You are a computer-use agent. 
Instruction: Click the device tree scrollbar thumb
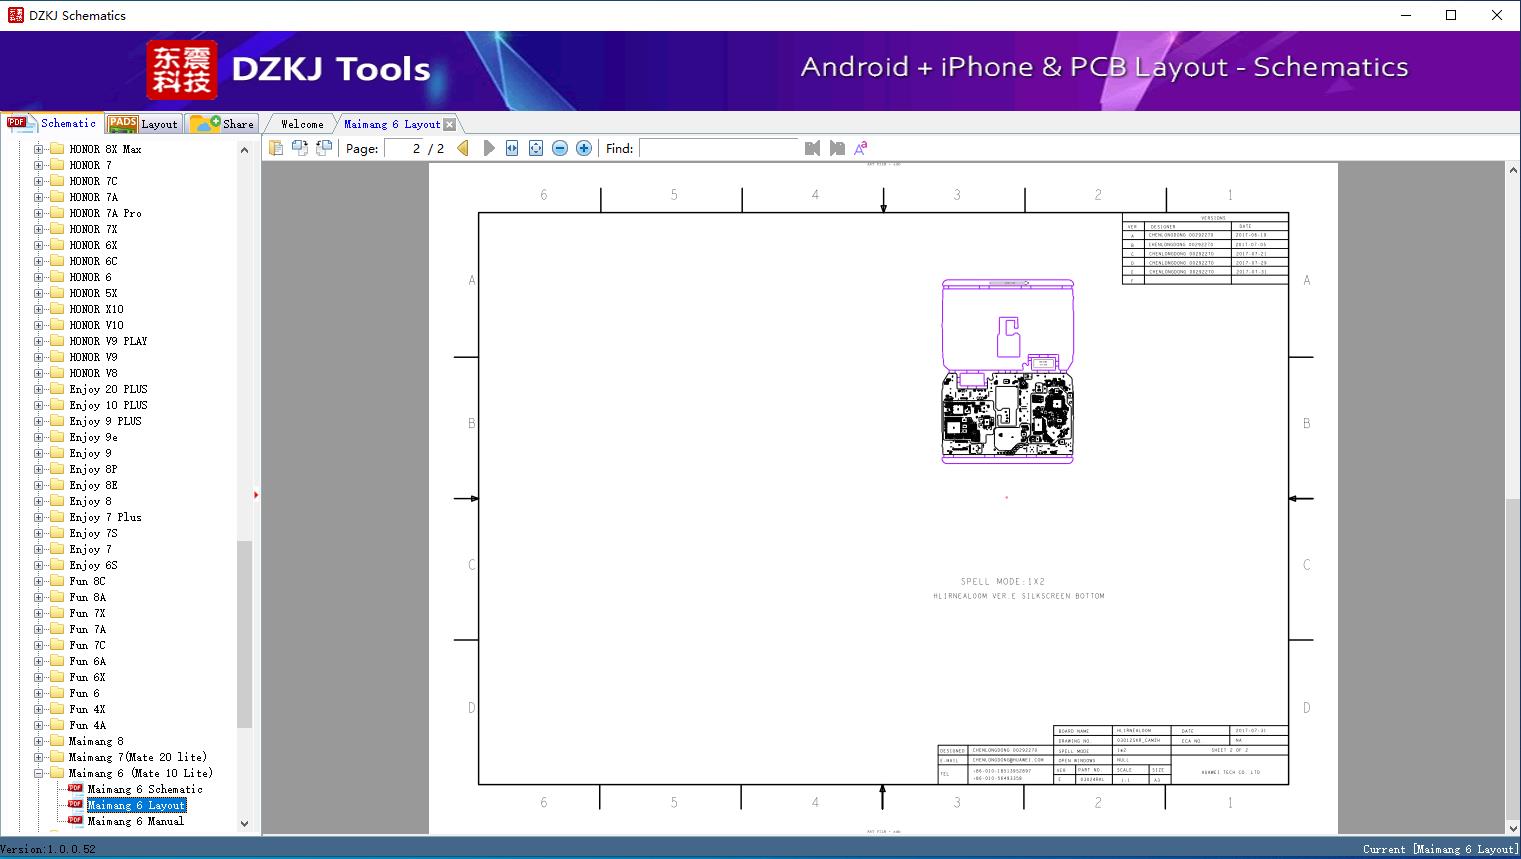[x=244, y=634]
